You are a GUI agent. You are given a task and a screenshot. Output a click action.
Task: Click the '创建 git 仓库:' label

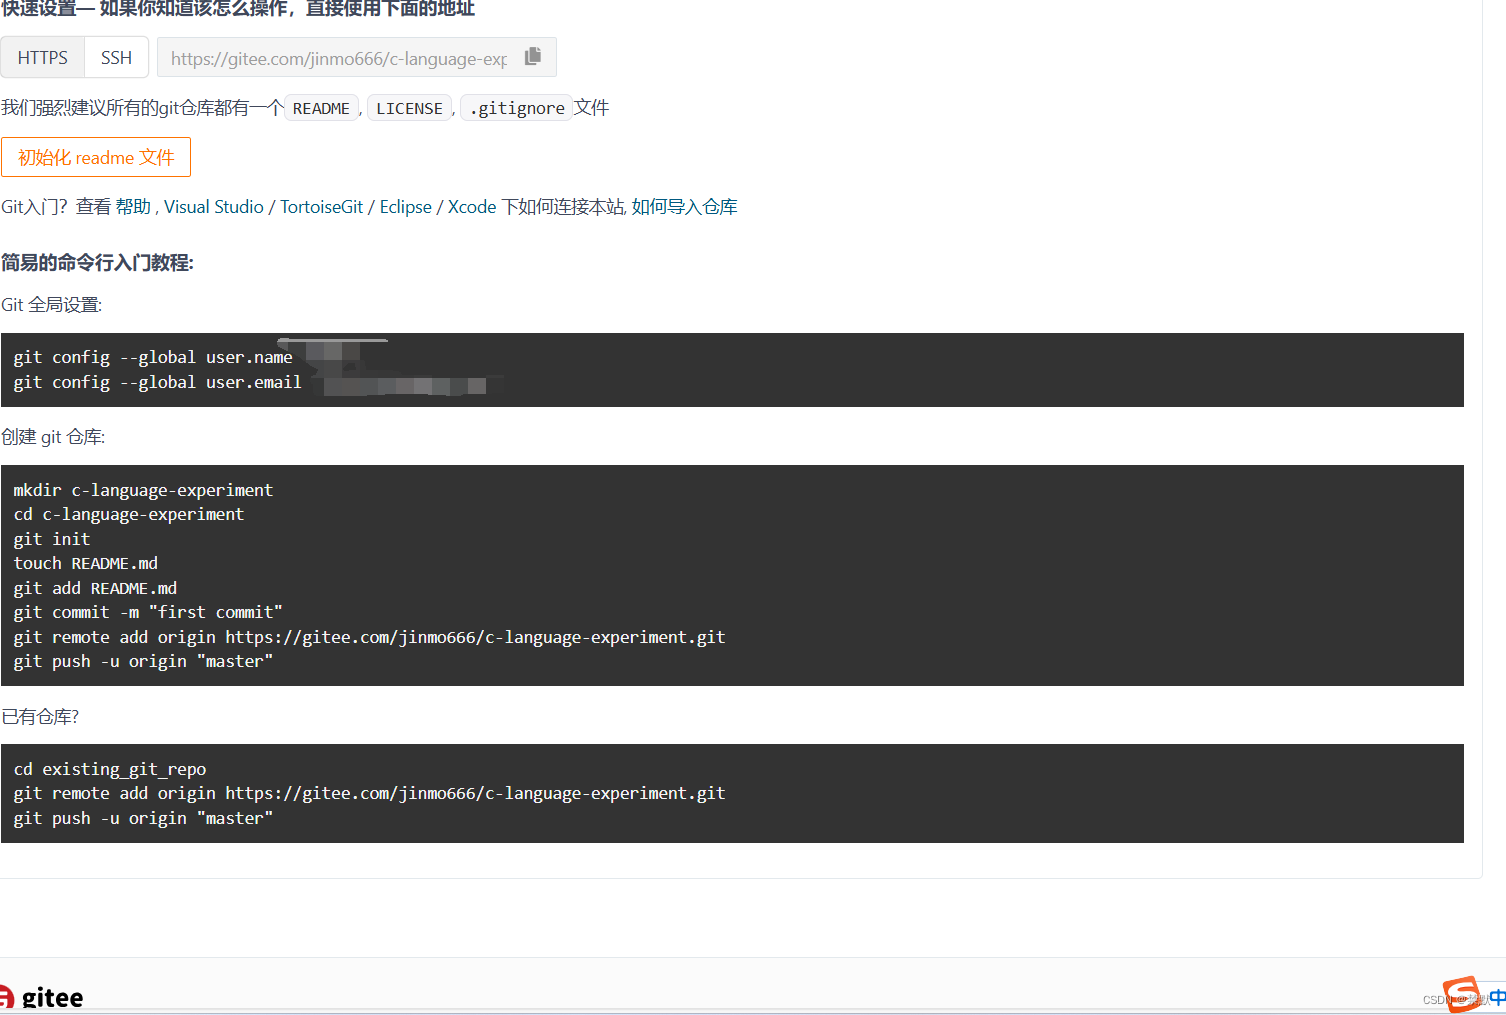(53, 437)
